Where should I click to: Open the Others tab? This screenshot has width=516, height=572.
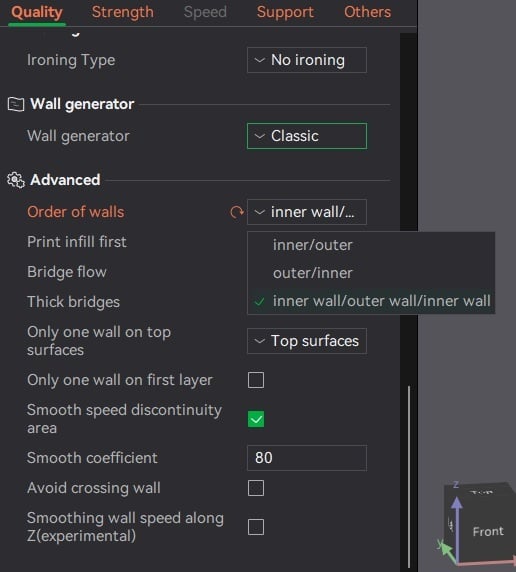(367, 12)
